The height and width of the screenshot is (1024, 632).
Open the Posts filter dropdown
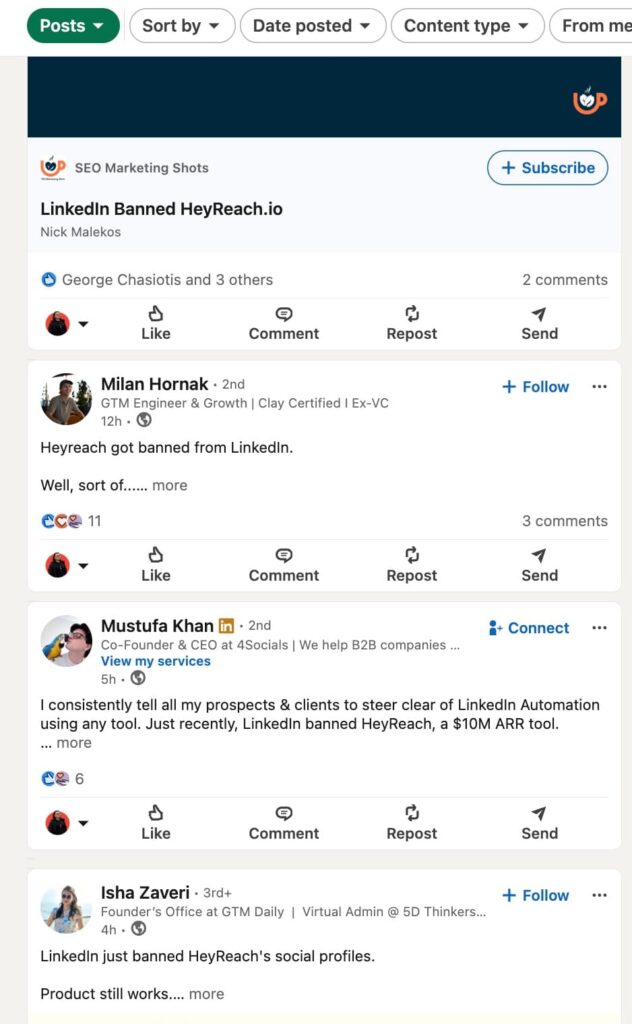(73, 26)
